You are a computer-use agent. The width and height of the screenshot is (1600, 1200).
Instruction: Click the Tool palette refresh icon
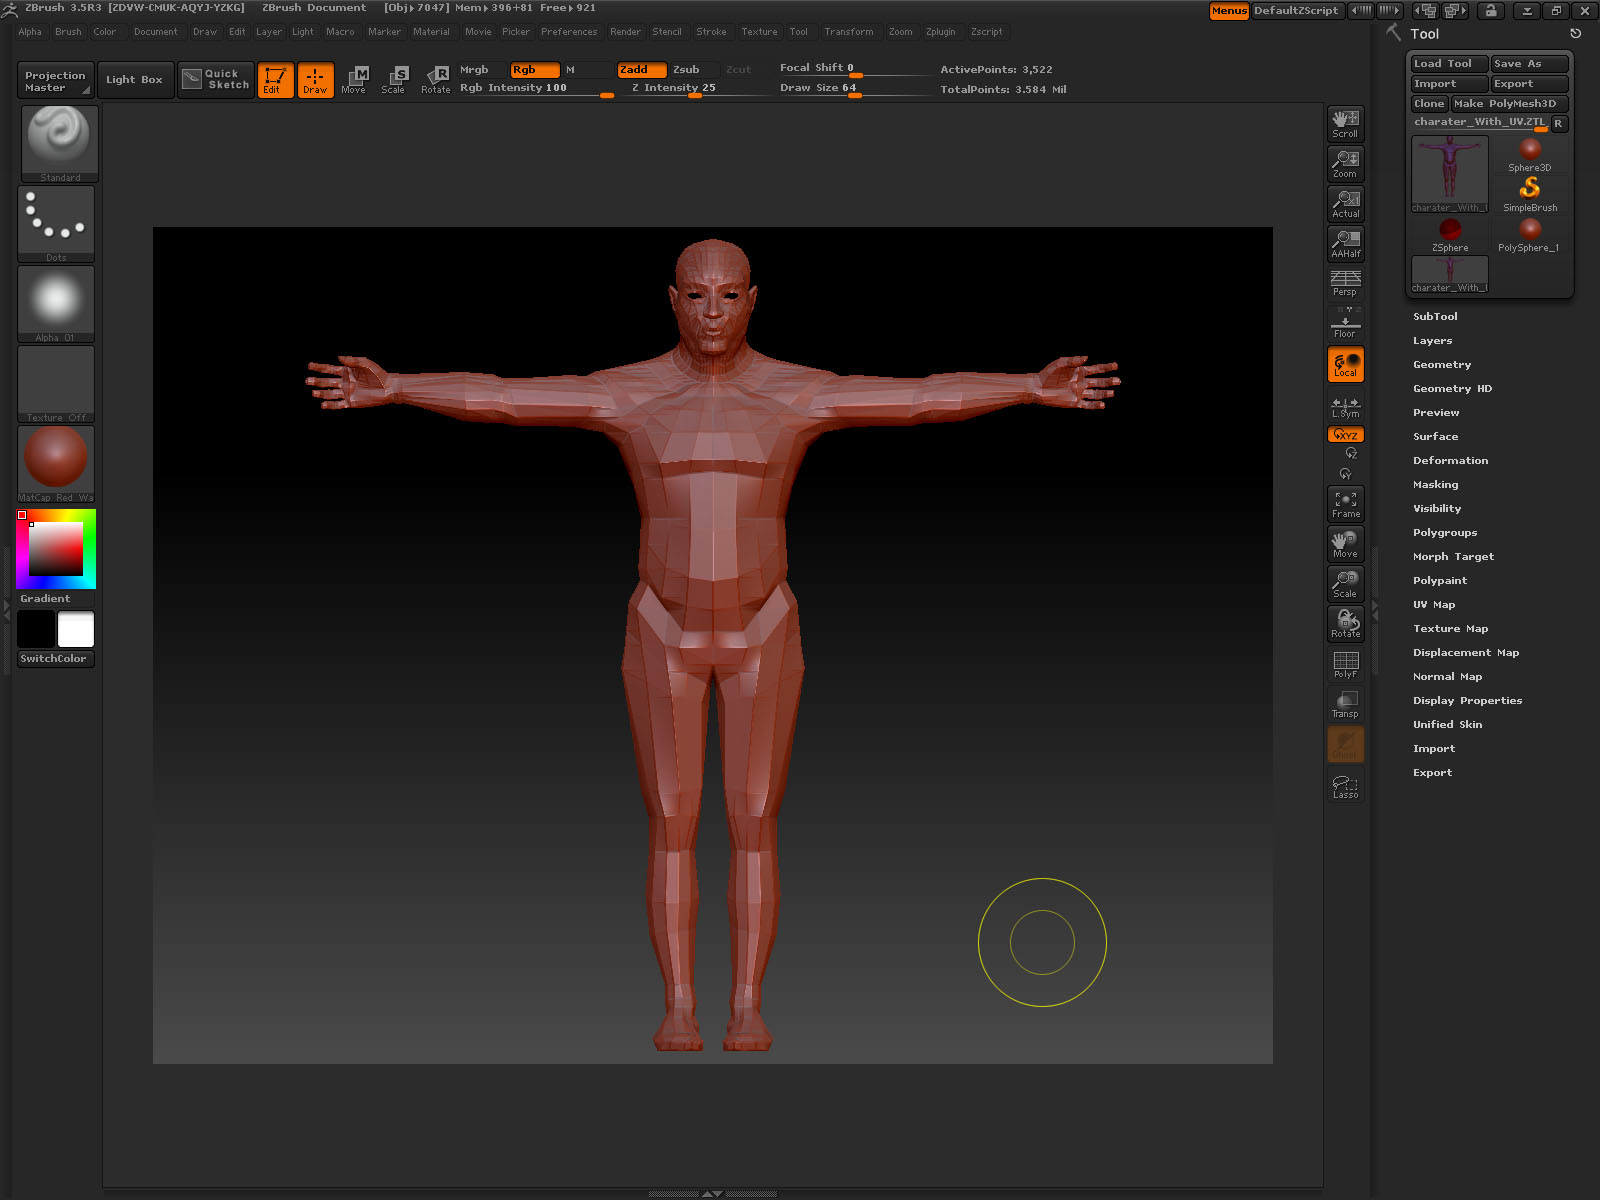pyautogui.click(x=1575, y=34)
